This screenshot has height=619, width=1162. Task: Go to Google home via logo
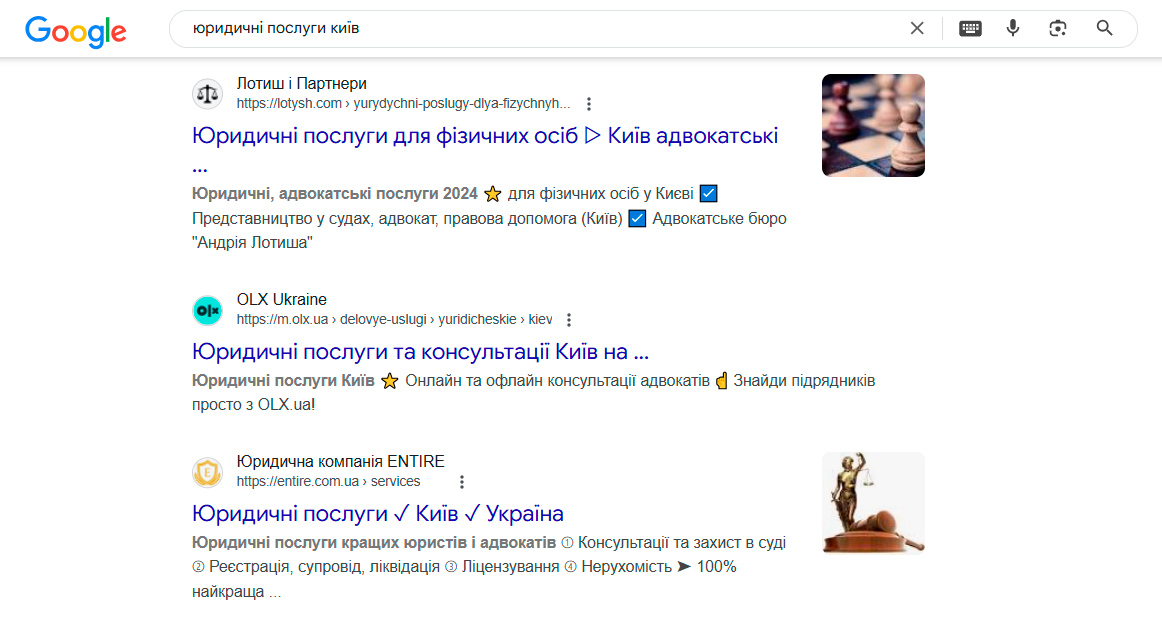(x=76, y=30)
